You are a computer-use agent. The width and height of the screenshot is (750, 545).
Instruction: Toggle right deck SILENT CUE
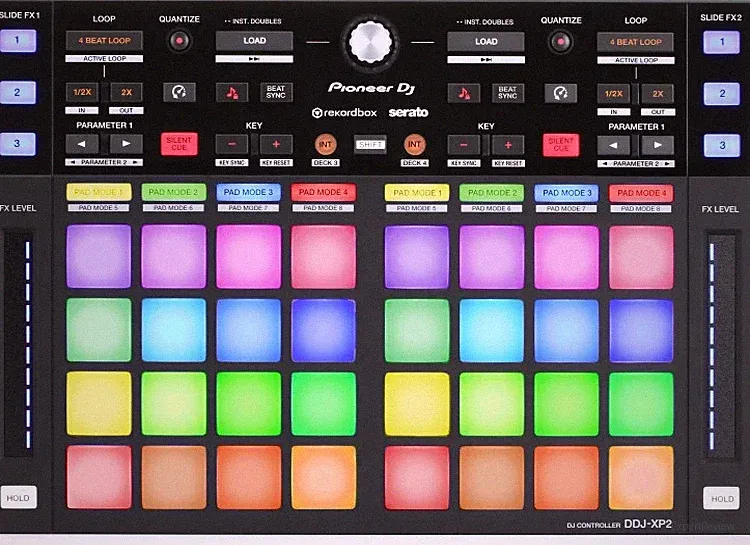561,145
